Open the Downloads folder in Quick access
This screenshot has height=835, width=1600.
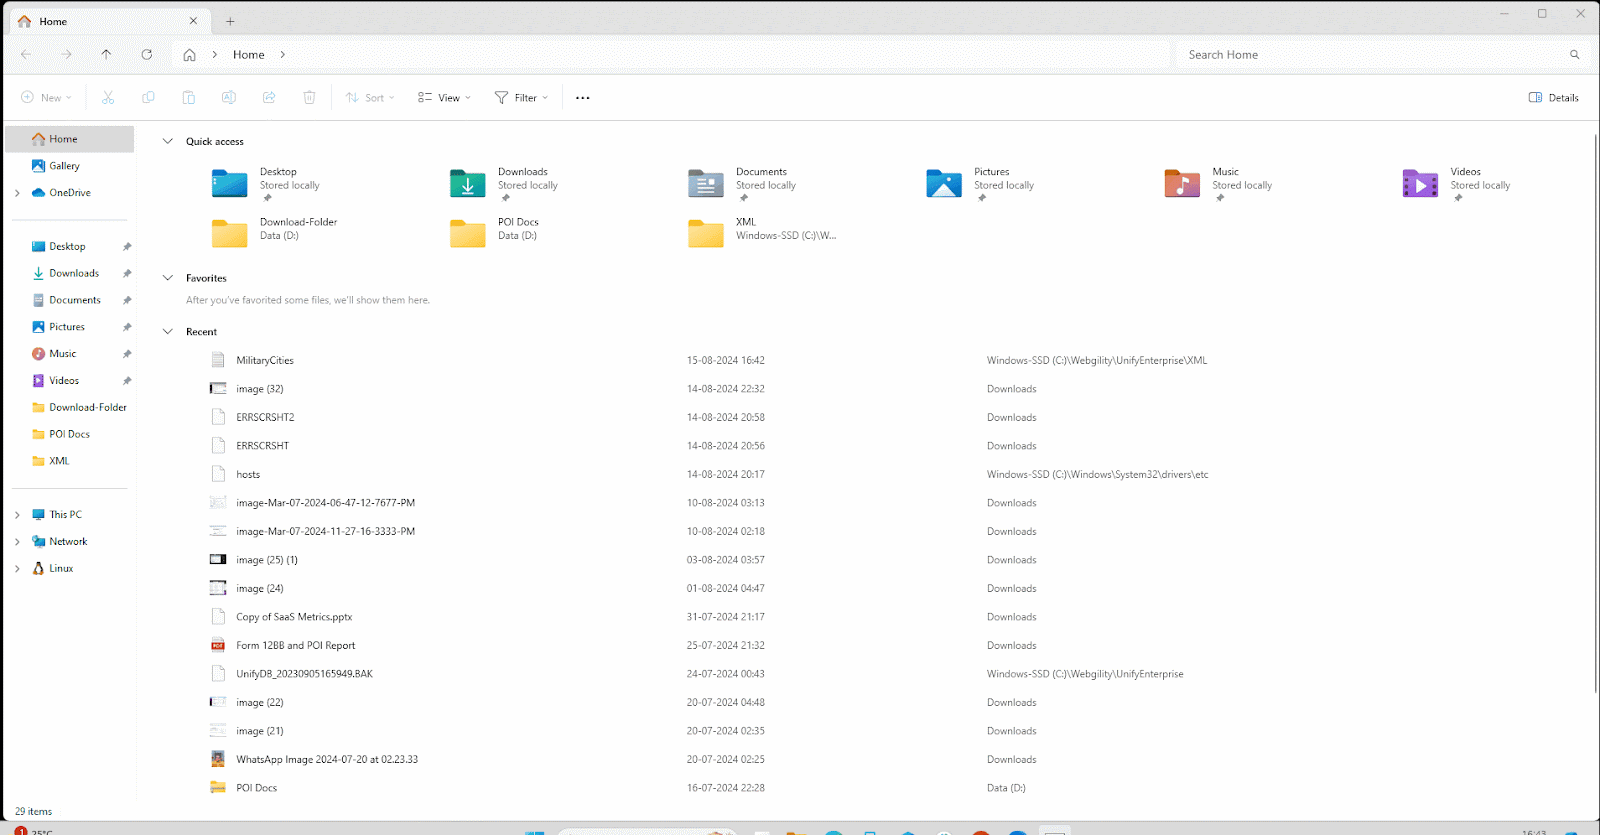(x=468, y=184)
